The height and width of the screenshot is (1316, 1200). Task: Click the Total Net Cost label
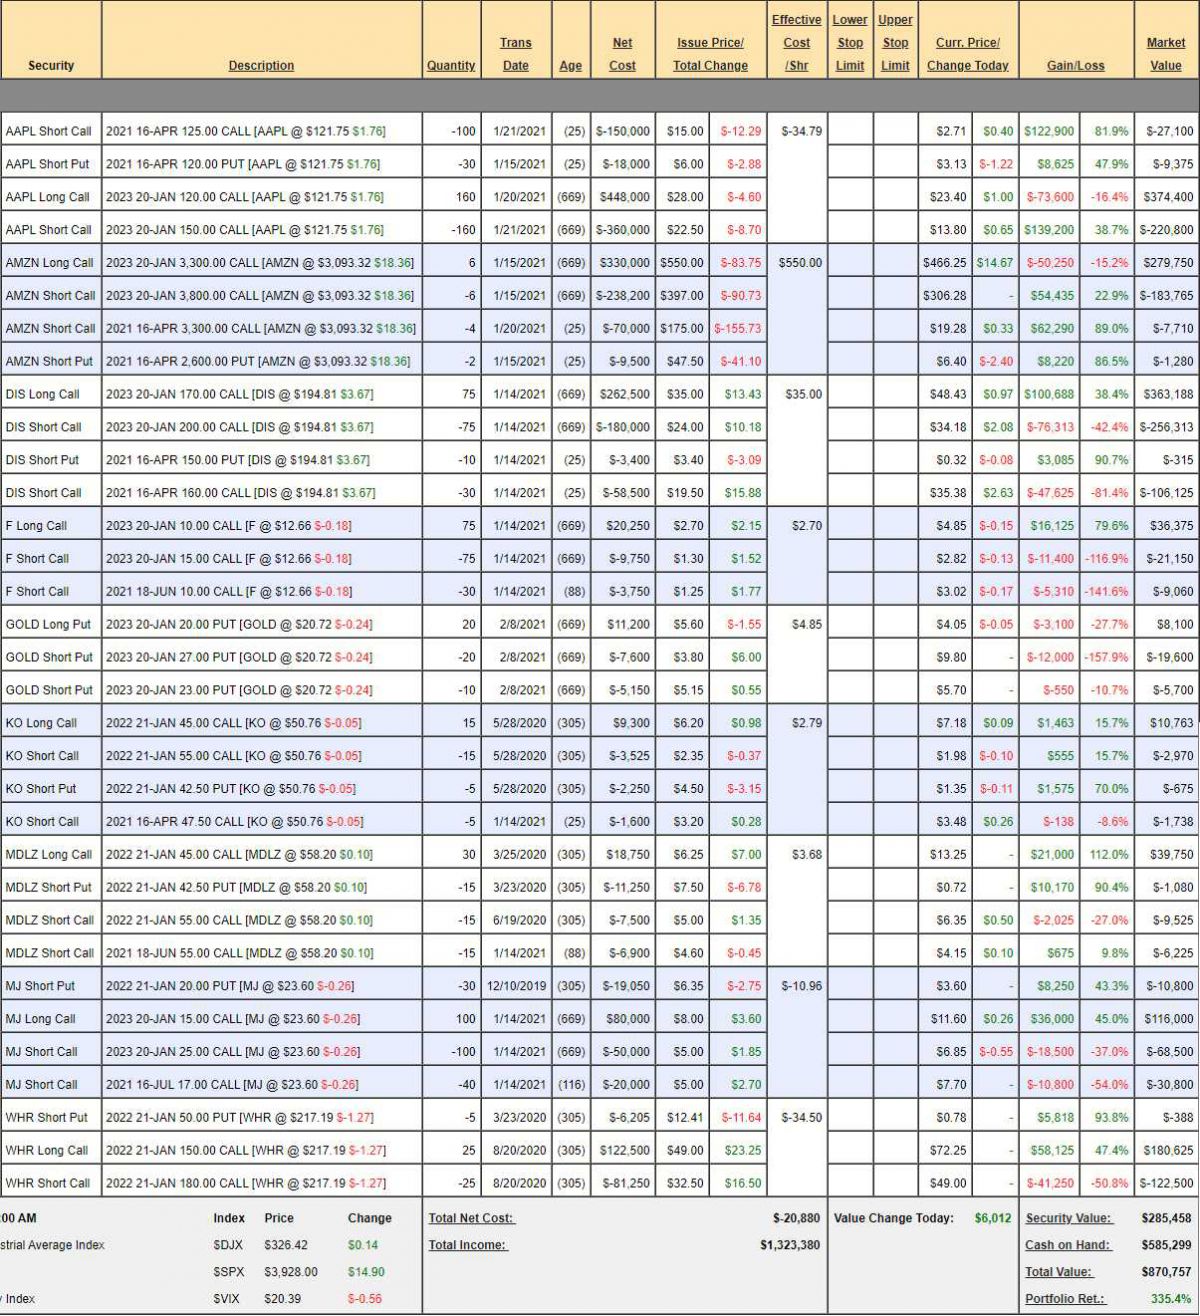(x=471, y=1219)
